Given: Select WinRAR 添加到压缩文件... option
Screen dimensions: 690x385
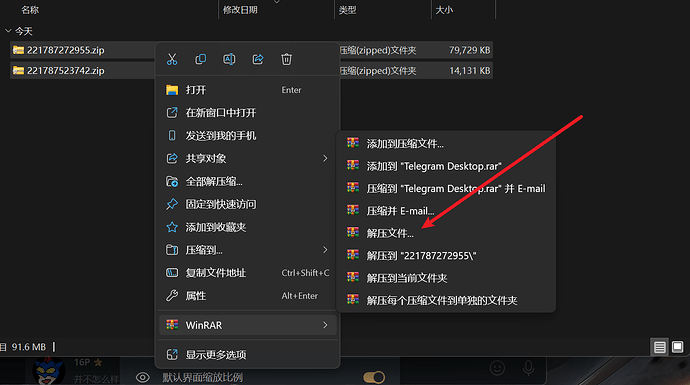Looking at the screenshot, I should (446, 143).
